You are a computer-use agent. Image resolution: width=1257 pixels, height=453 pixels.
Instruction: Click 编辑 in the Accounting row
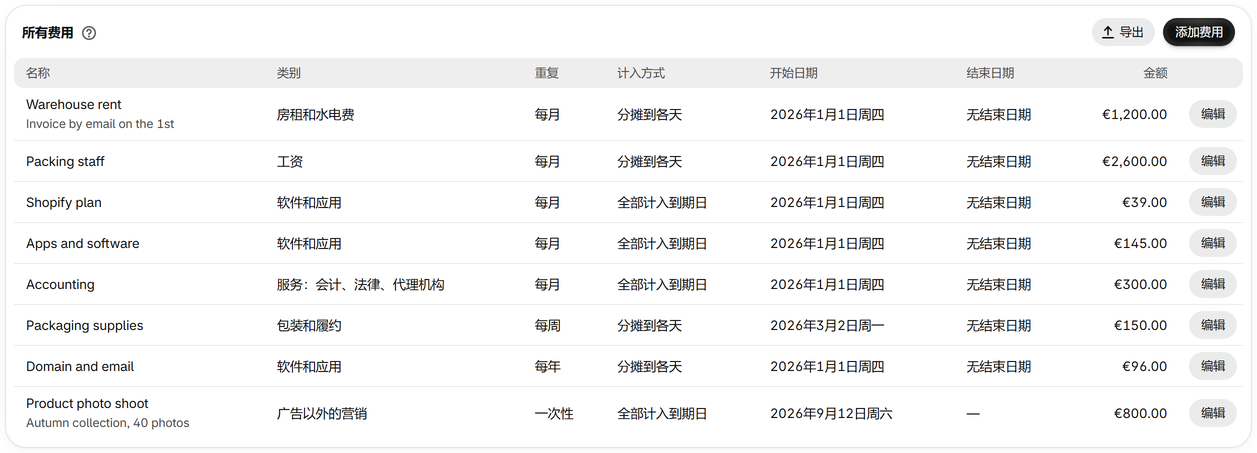click(x=1212, y=284)
